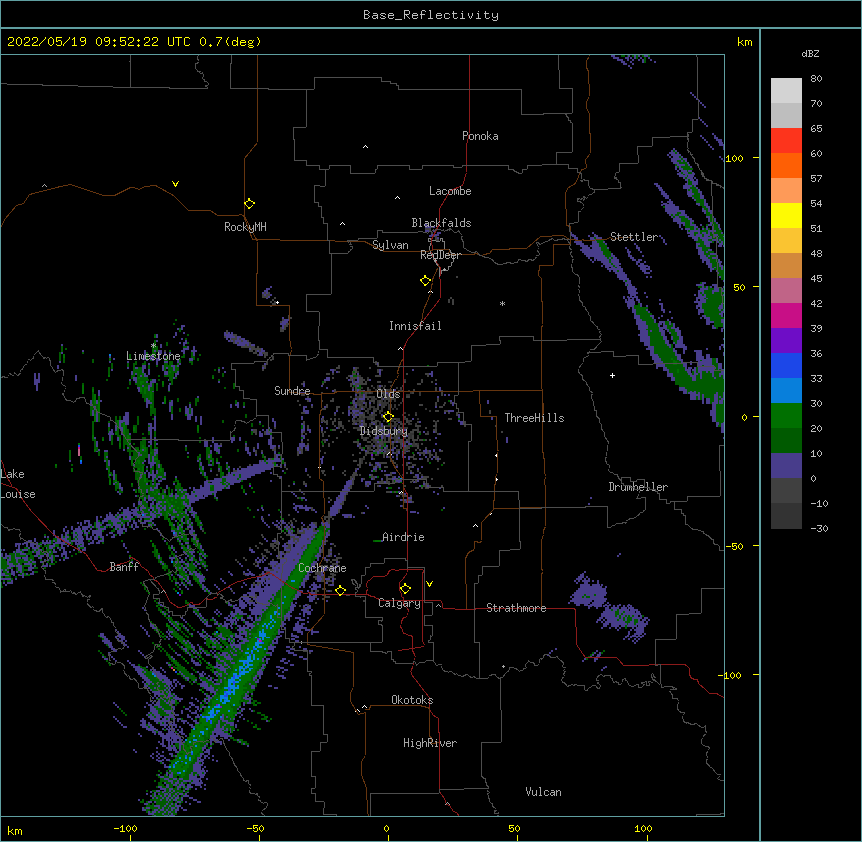Screen dimensions: 862x842
Task: Click the yellow V marker northwest of RockyMH
Action: (175, 184)
